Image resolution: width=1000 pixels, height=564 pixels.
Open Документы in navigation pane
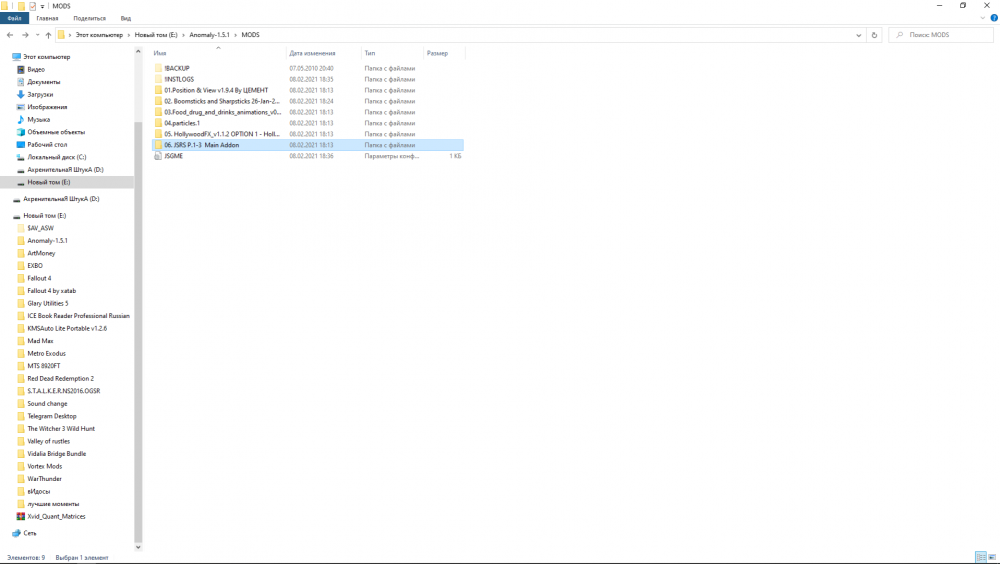(x=43, y=82)
